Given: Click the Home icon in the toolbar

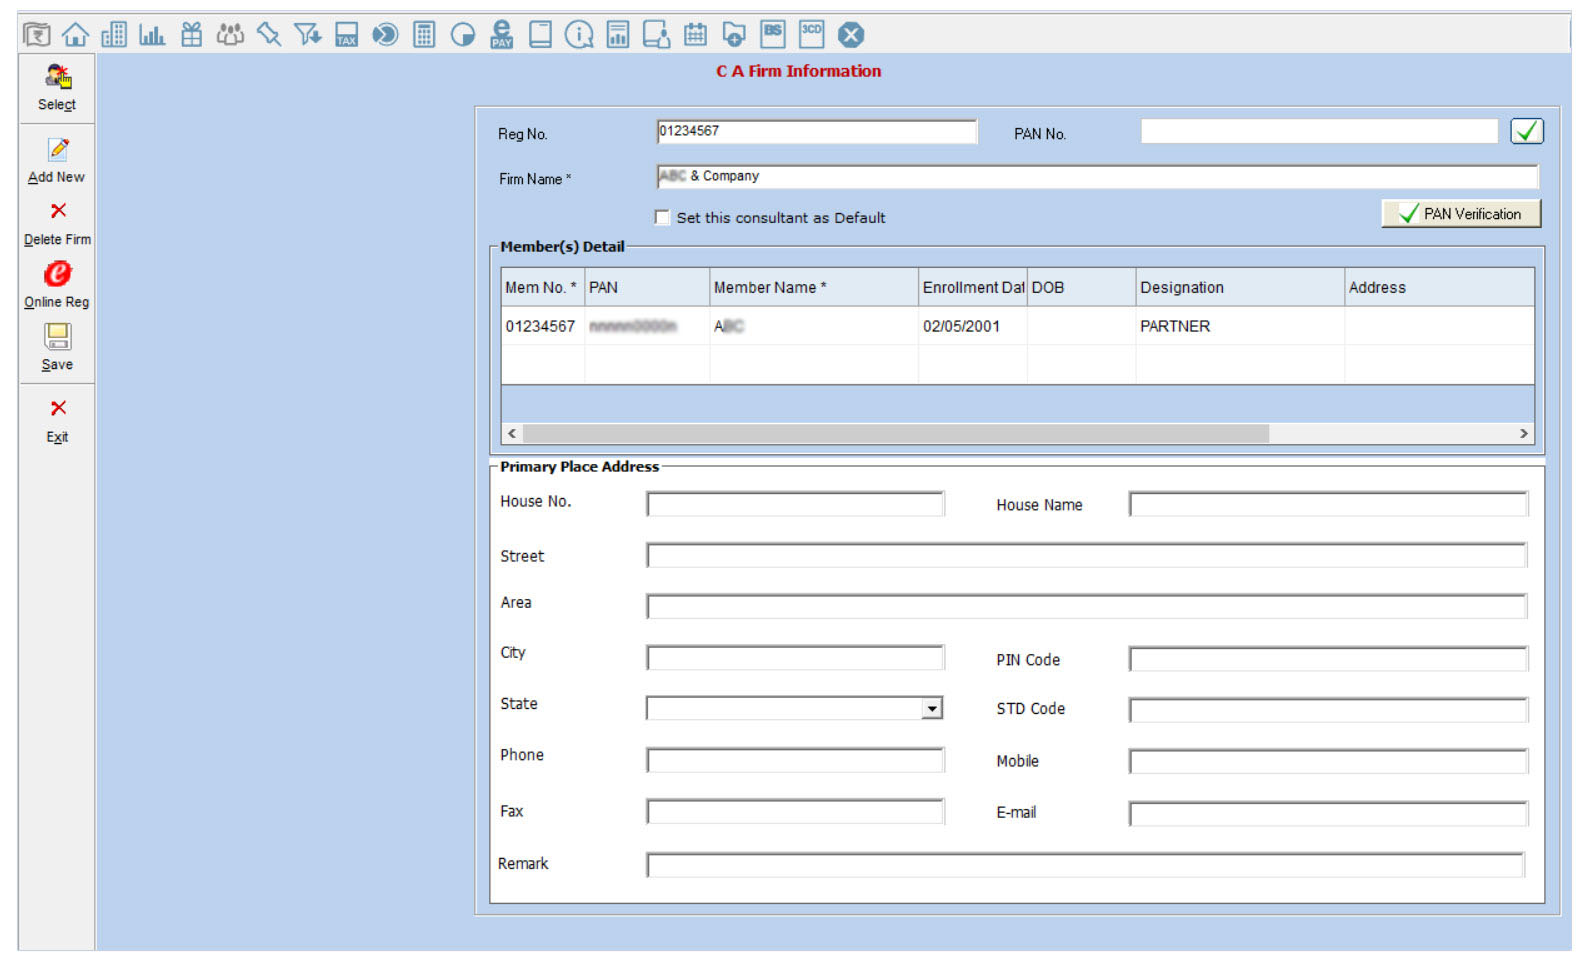Looking at the screenshot, I should [x=75, y=35].
